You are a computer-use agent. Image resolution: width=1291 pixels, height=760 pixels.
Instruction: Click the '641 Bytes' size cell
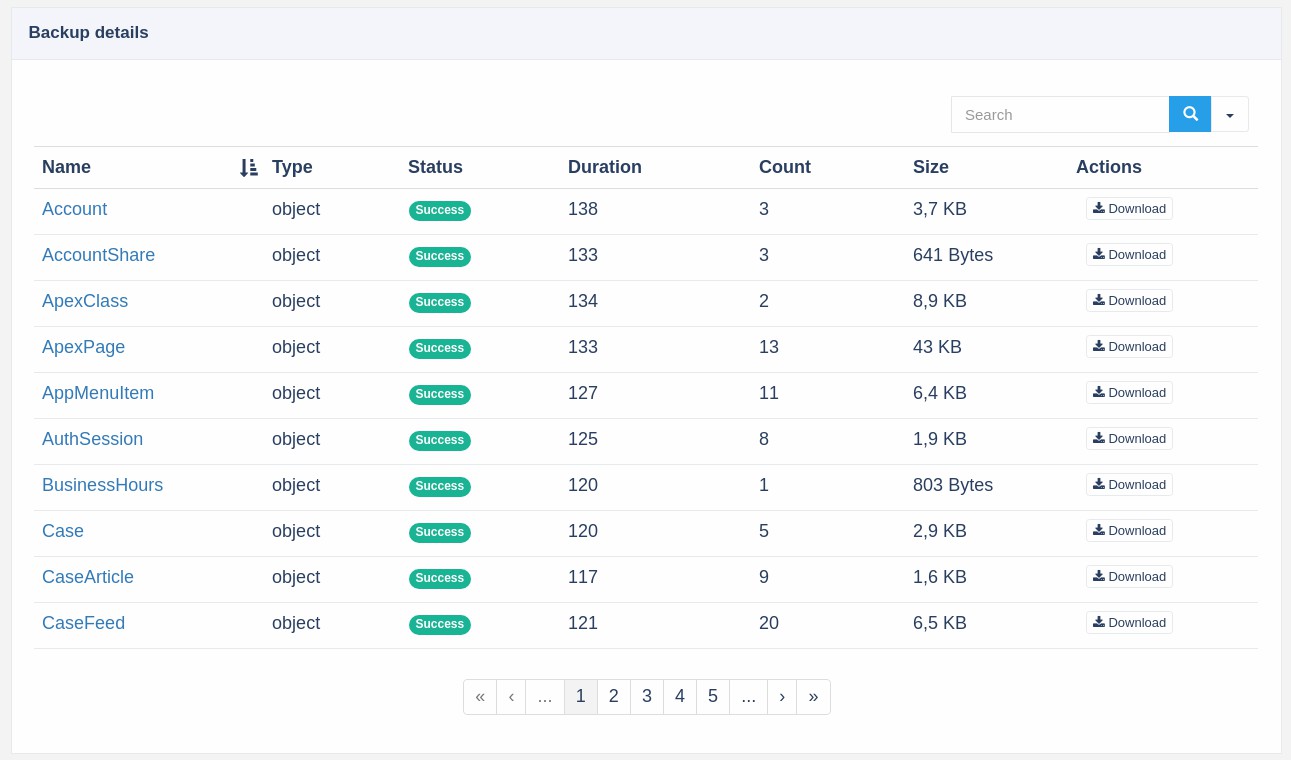pos(953,255)
